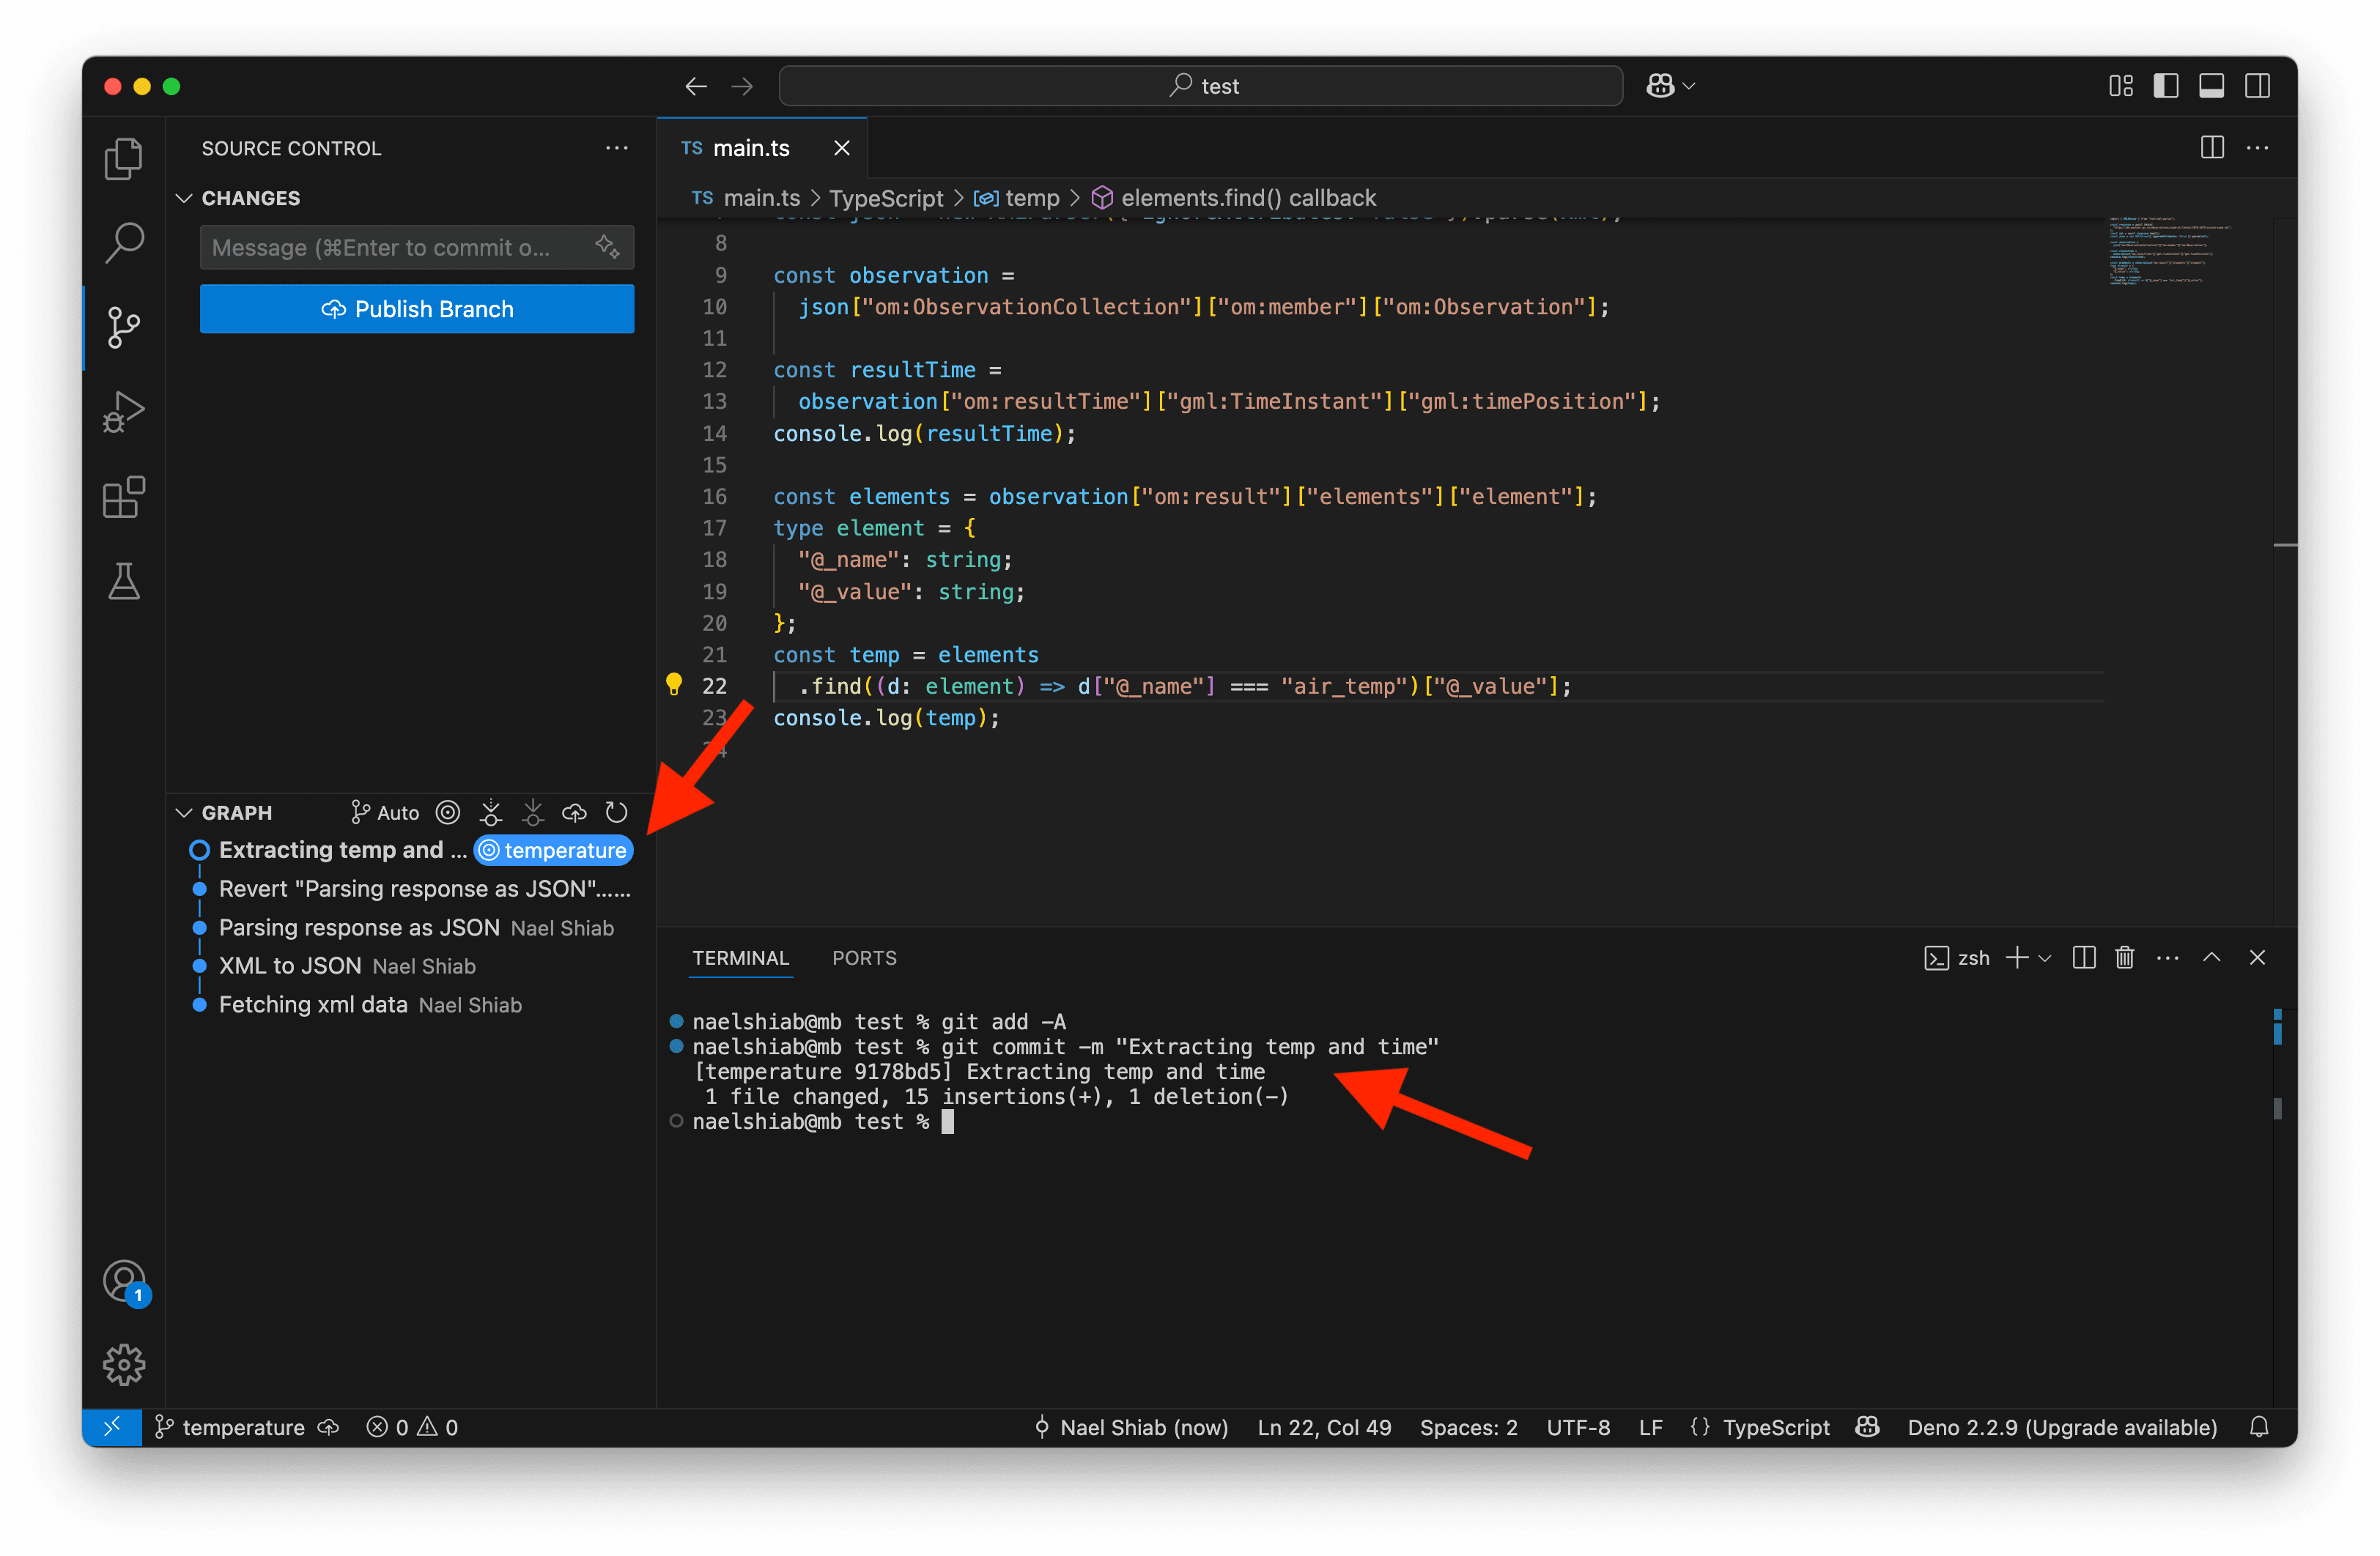Screen dimensions: 2380x1556
Task: Open the Testing flask icon
Action: pyautogui.click(x=123, y=581)
